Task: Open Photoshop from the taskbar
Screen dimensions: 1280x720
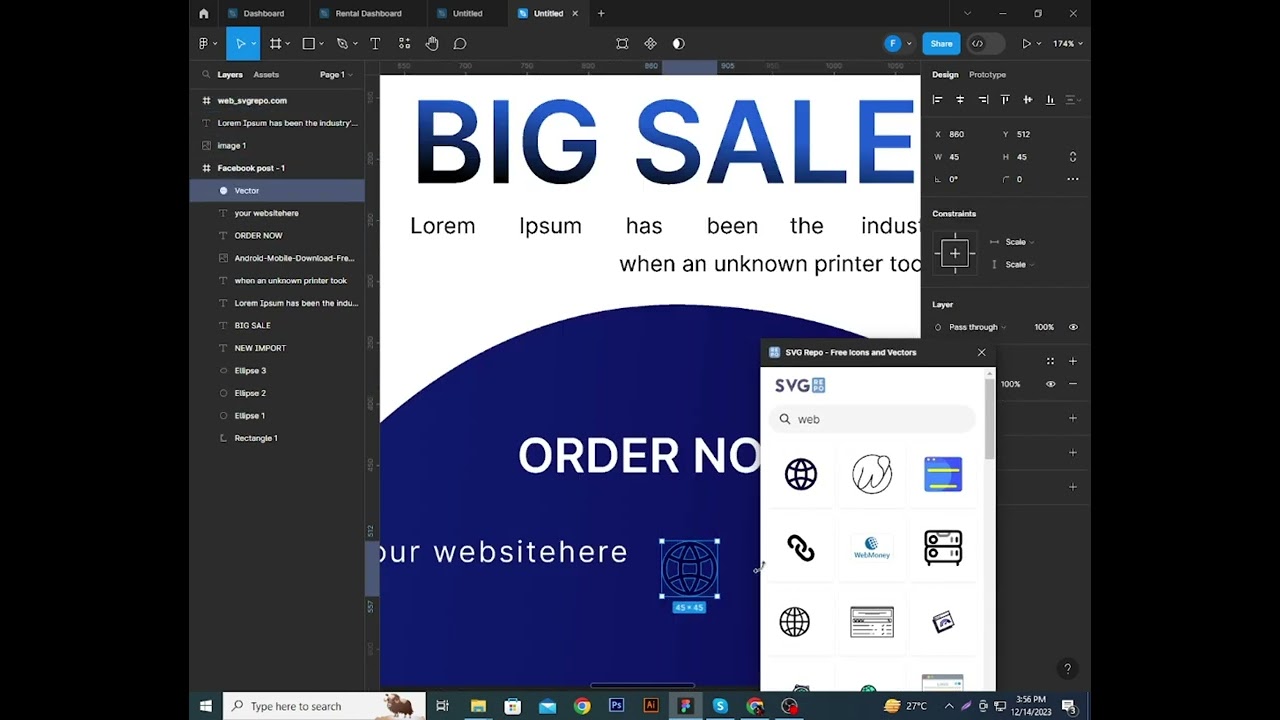Action: [617, 706]
